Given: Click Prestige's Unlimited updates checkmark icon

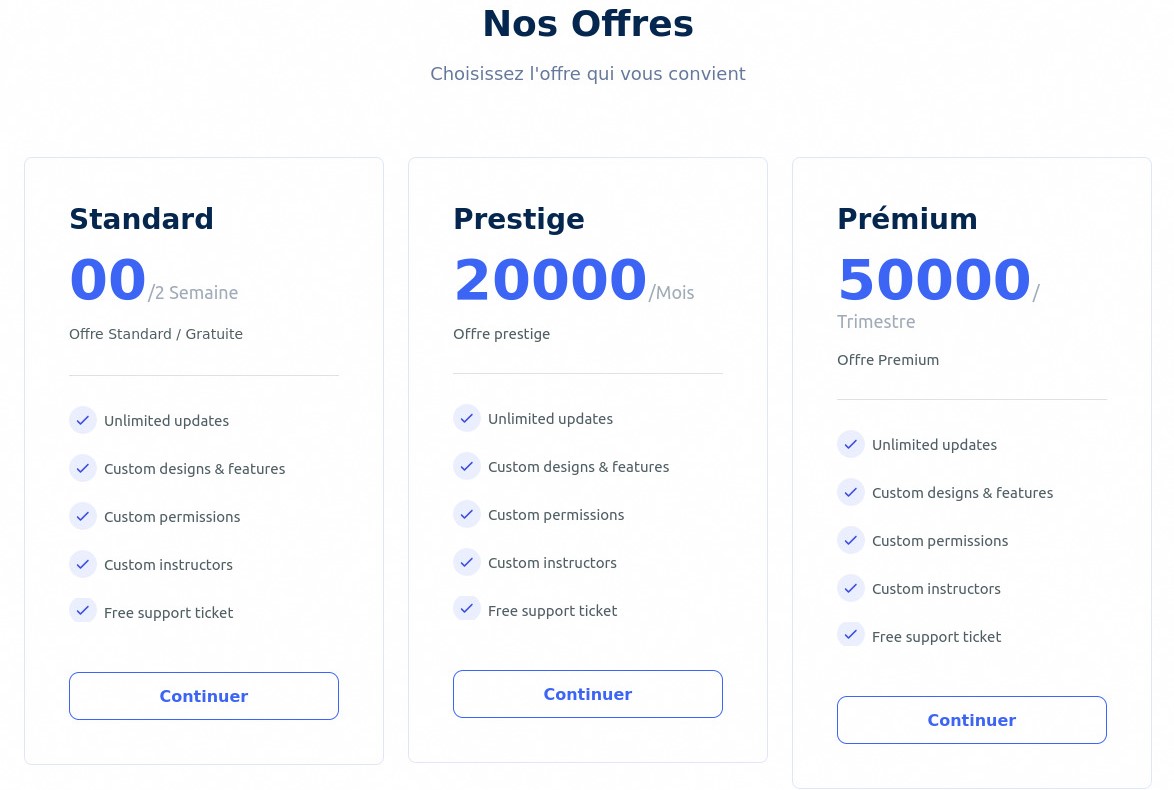Looking at the screenshot, I should tap(466, 418).
